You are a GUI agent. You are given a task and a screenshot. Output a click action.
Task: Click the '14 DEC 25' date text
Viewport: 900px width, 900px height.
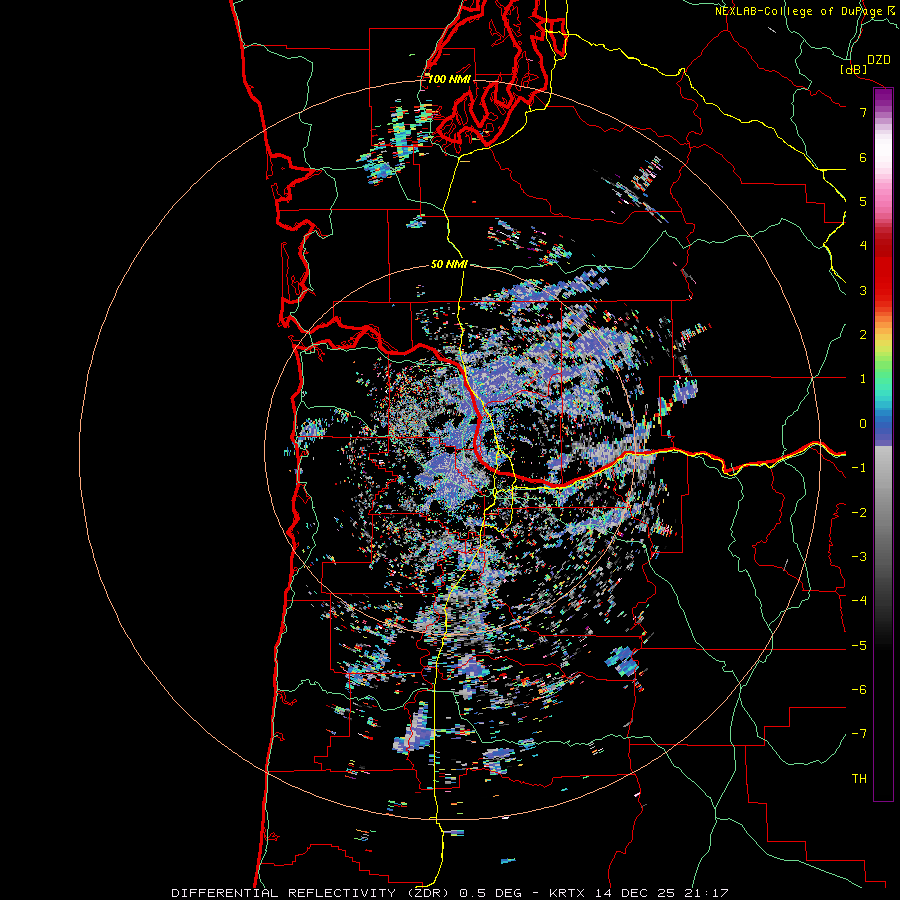point(634,893)
